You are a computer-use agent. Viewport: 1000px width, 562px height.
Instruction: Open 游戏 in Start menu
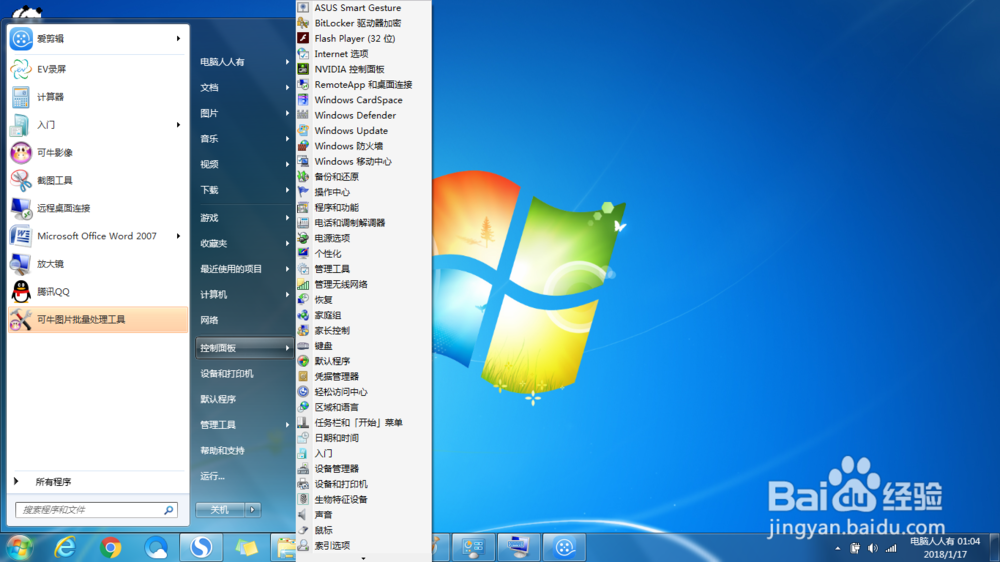click(x=244, y=218)
